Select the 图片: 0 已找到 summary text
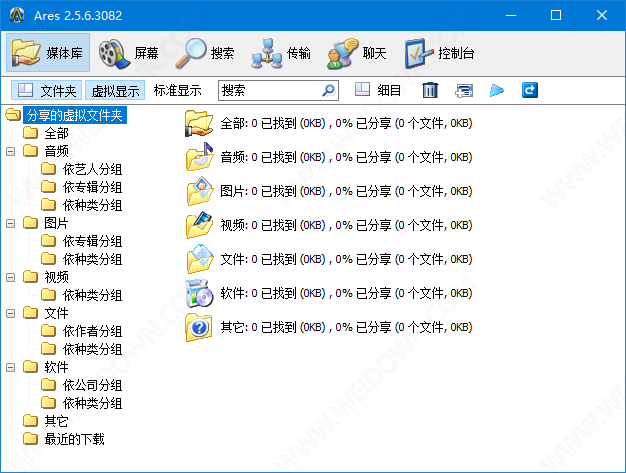The image size is (626, 473). tap(346, 191)
